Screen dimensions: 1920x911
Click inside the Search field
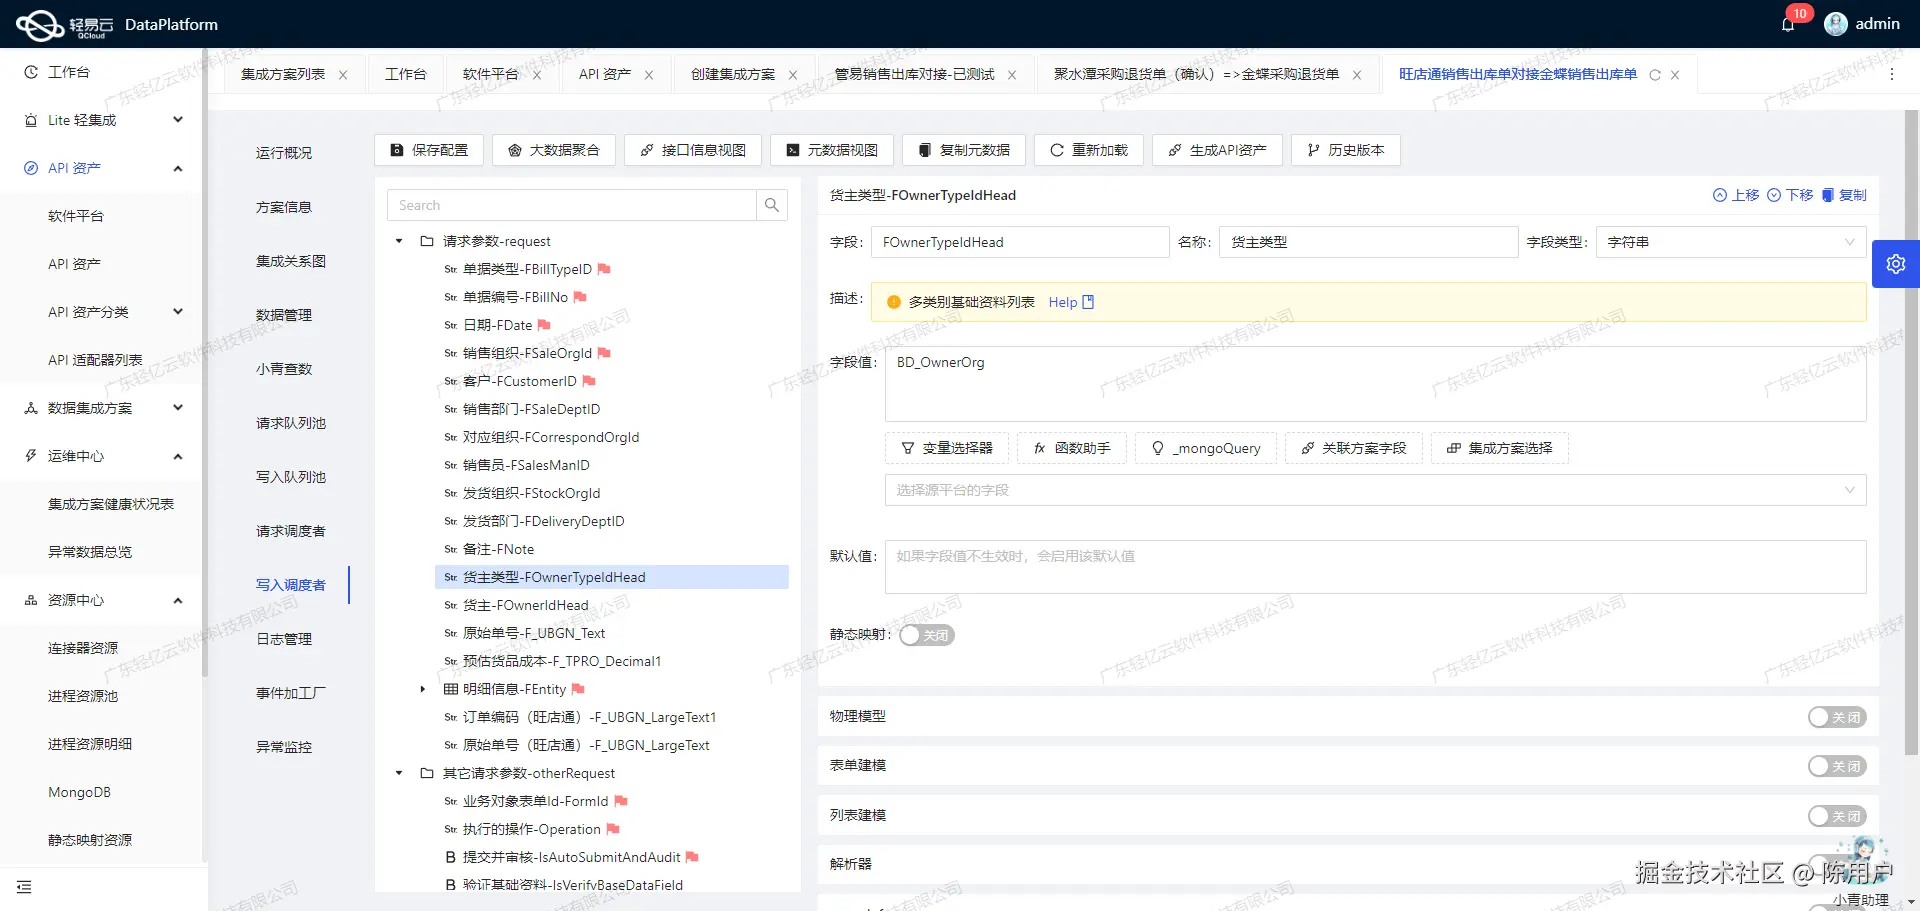point(570,205)
